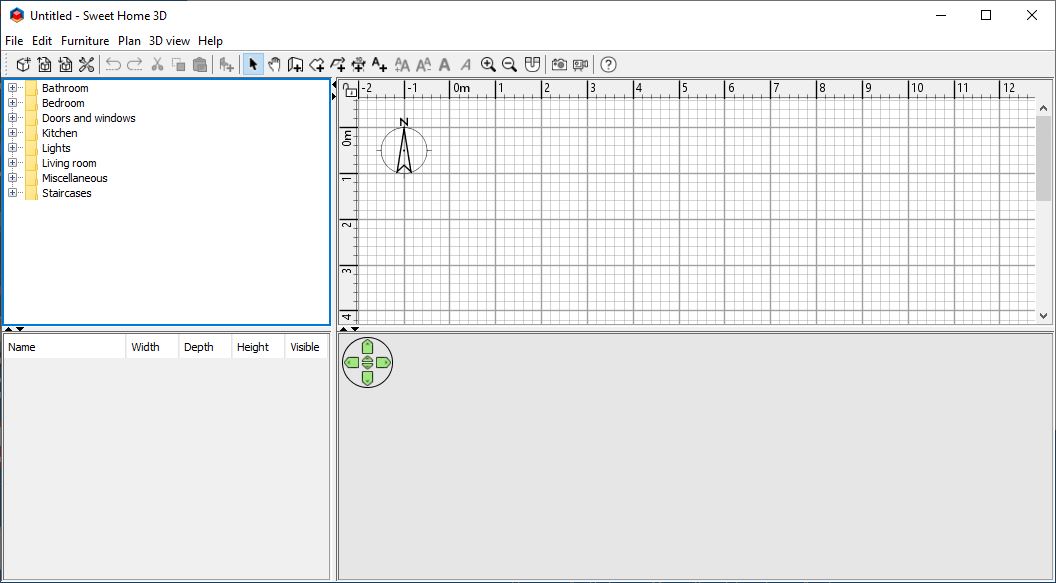
Task: Move 3D view backward with down arrow
Action: click(367, 378)
